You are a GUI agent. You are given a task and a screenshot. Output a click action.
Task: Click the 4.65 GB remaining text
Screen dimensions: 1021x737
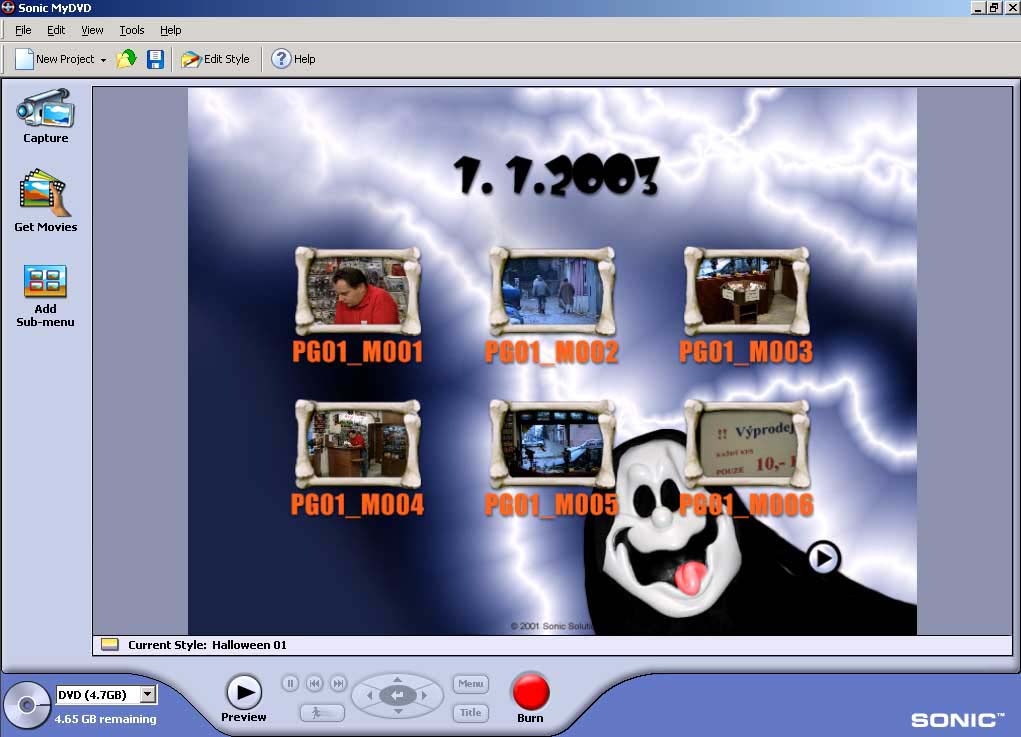tap(105, 719)
